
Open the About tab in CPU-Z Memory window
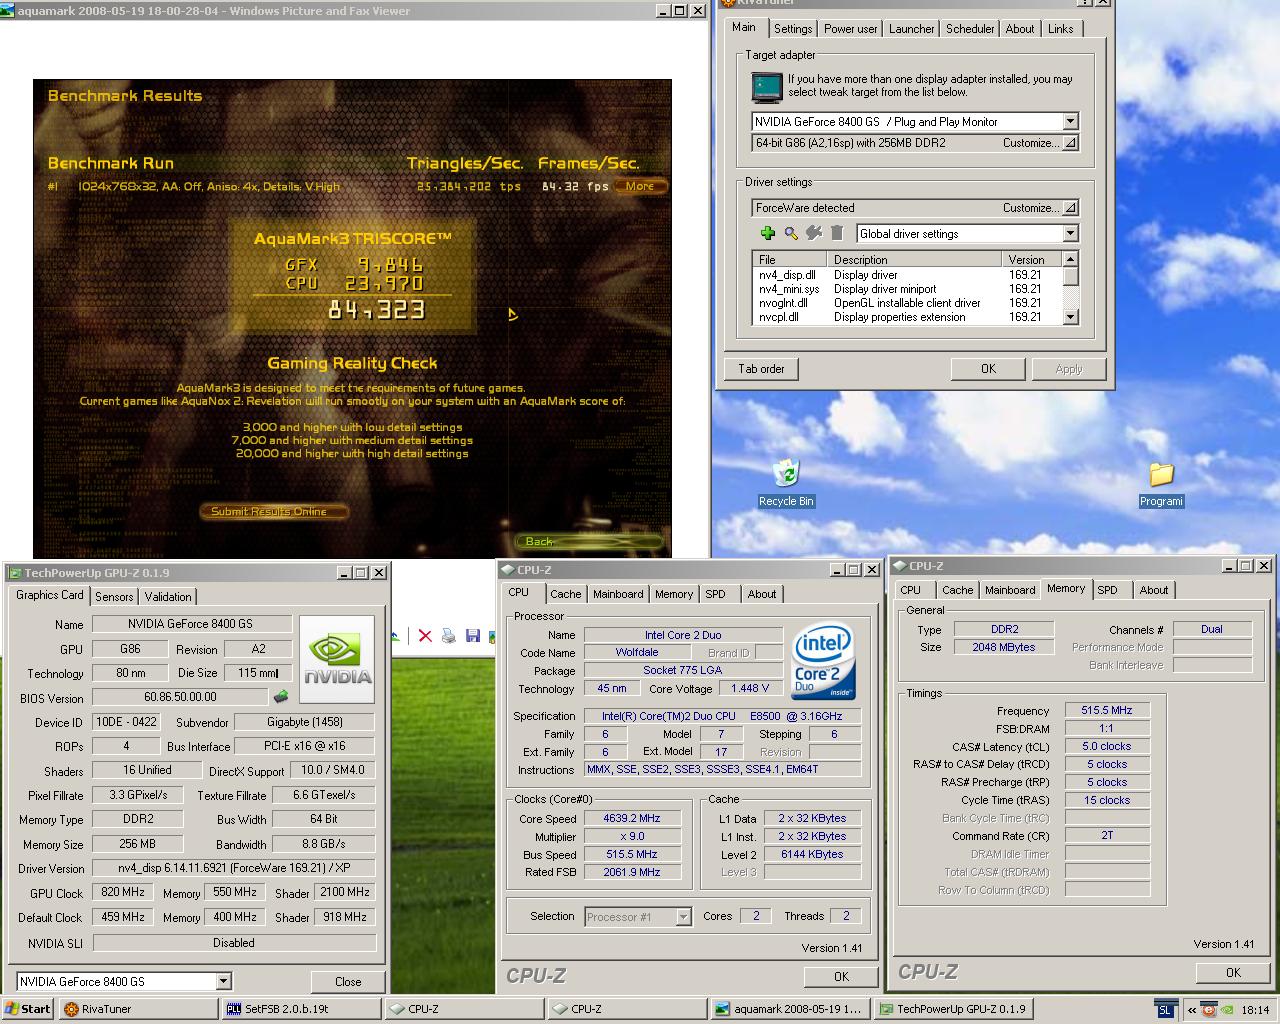[1154, 590]
